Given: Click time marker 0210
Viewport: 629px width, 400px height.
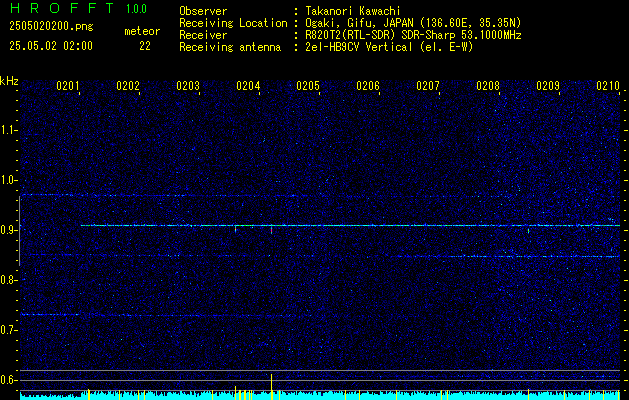Looking at the screenshot, I should 608,85.
